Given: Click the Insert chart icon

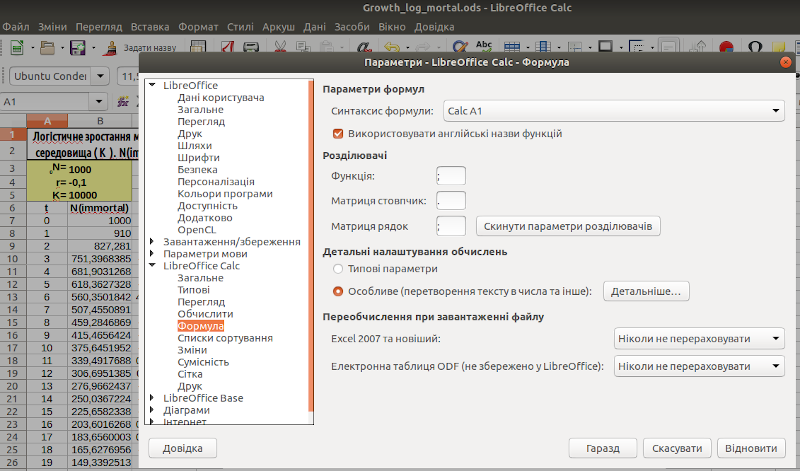Looking at the screenshot, I should point(726,47).
